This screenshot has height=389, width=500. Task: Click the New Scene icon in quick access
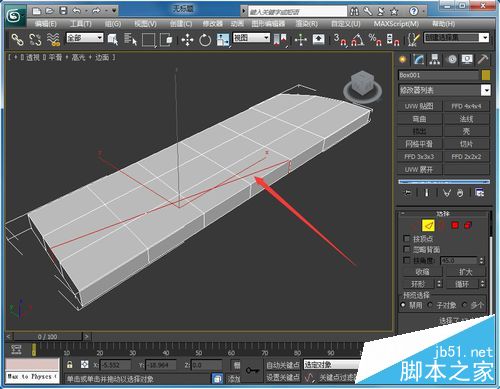pos(36,11)
